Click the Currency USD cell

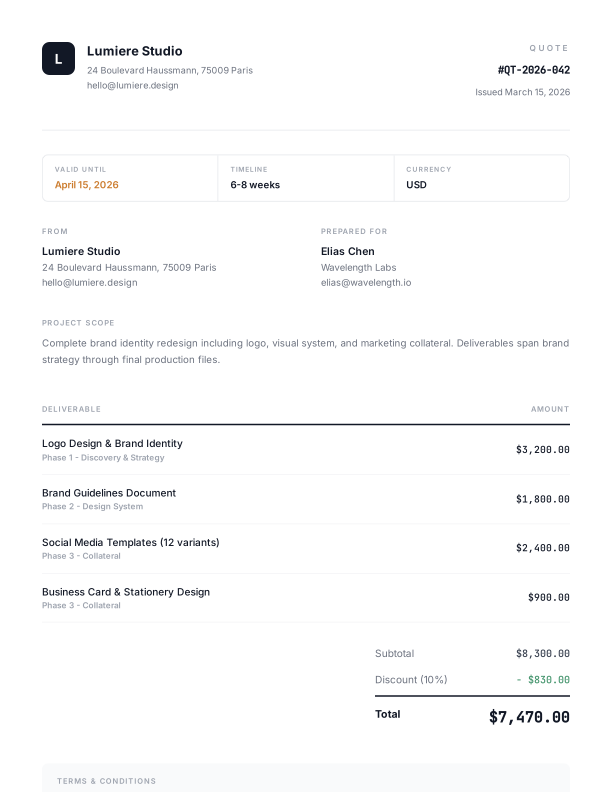click(x=416, y=185)
